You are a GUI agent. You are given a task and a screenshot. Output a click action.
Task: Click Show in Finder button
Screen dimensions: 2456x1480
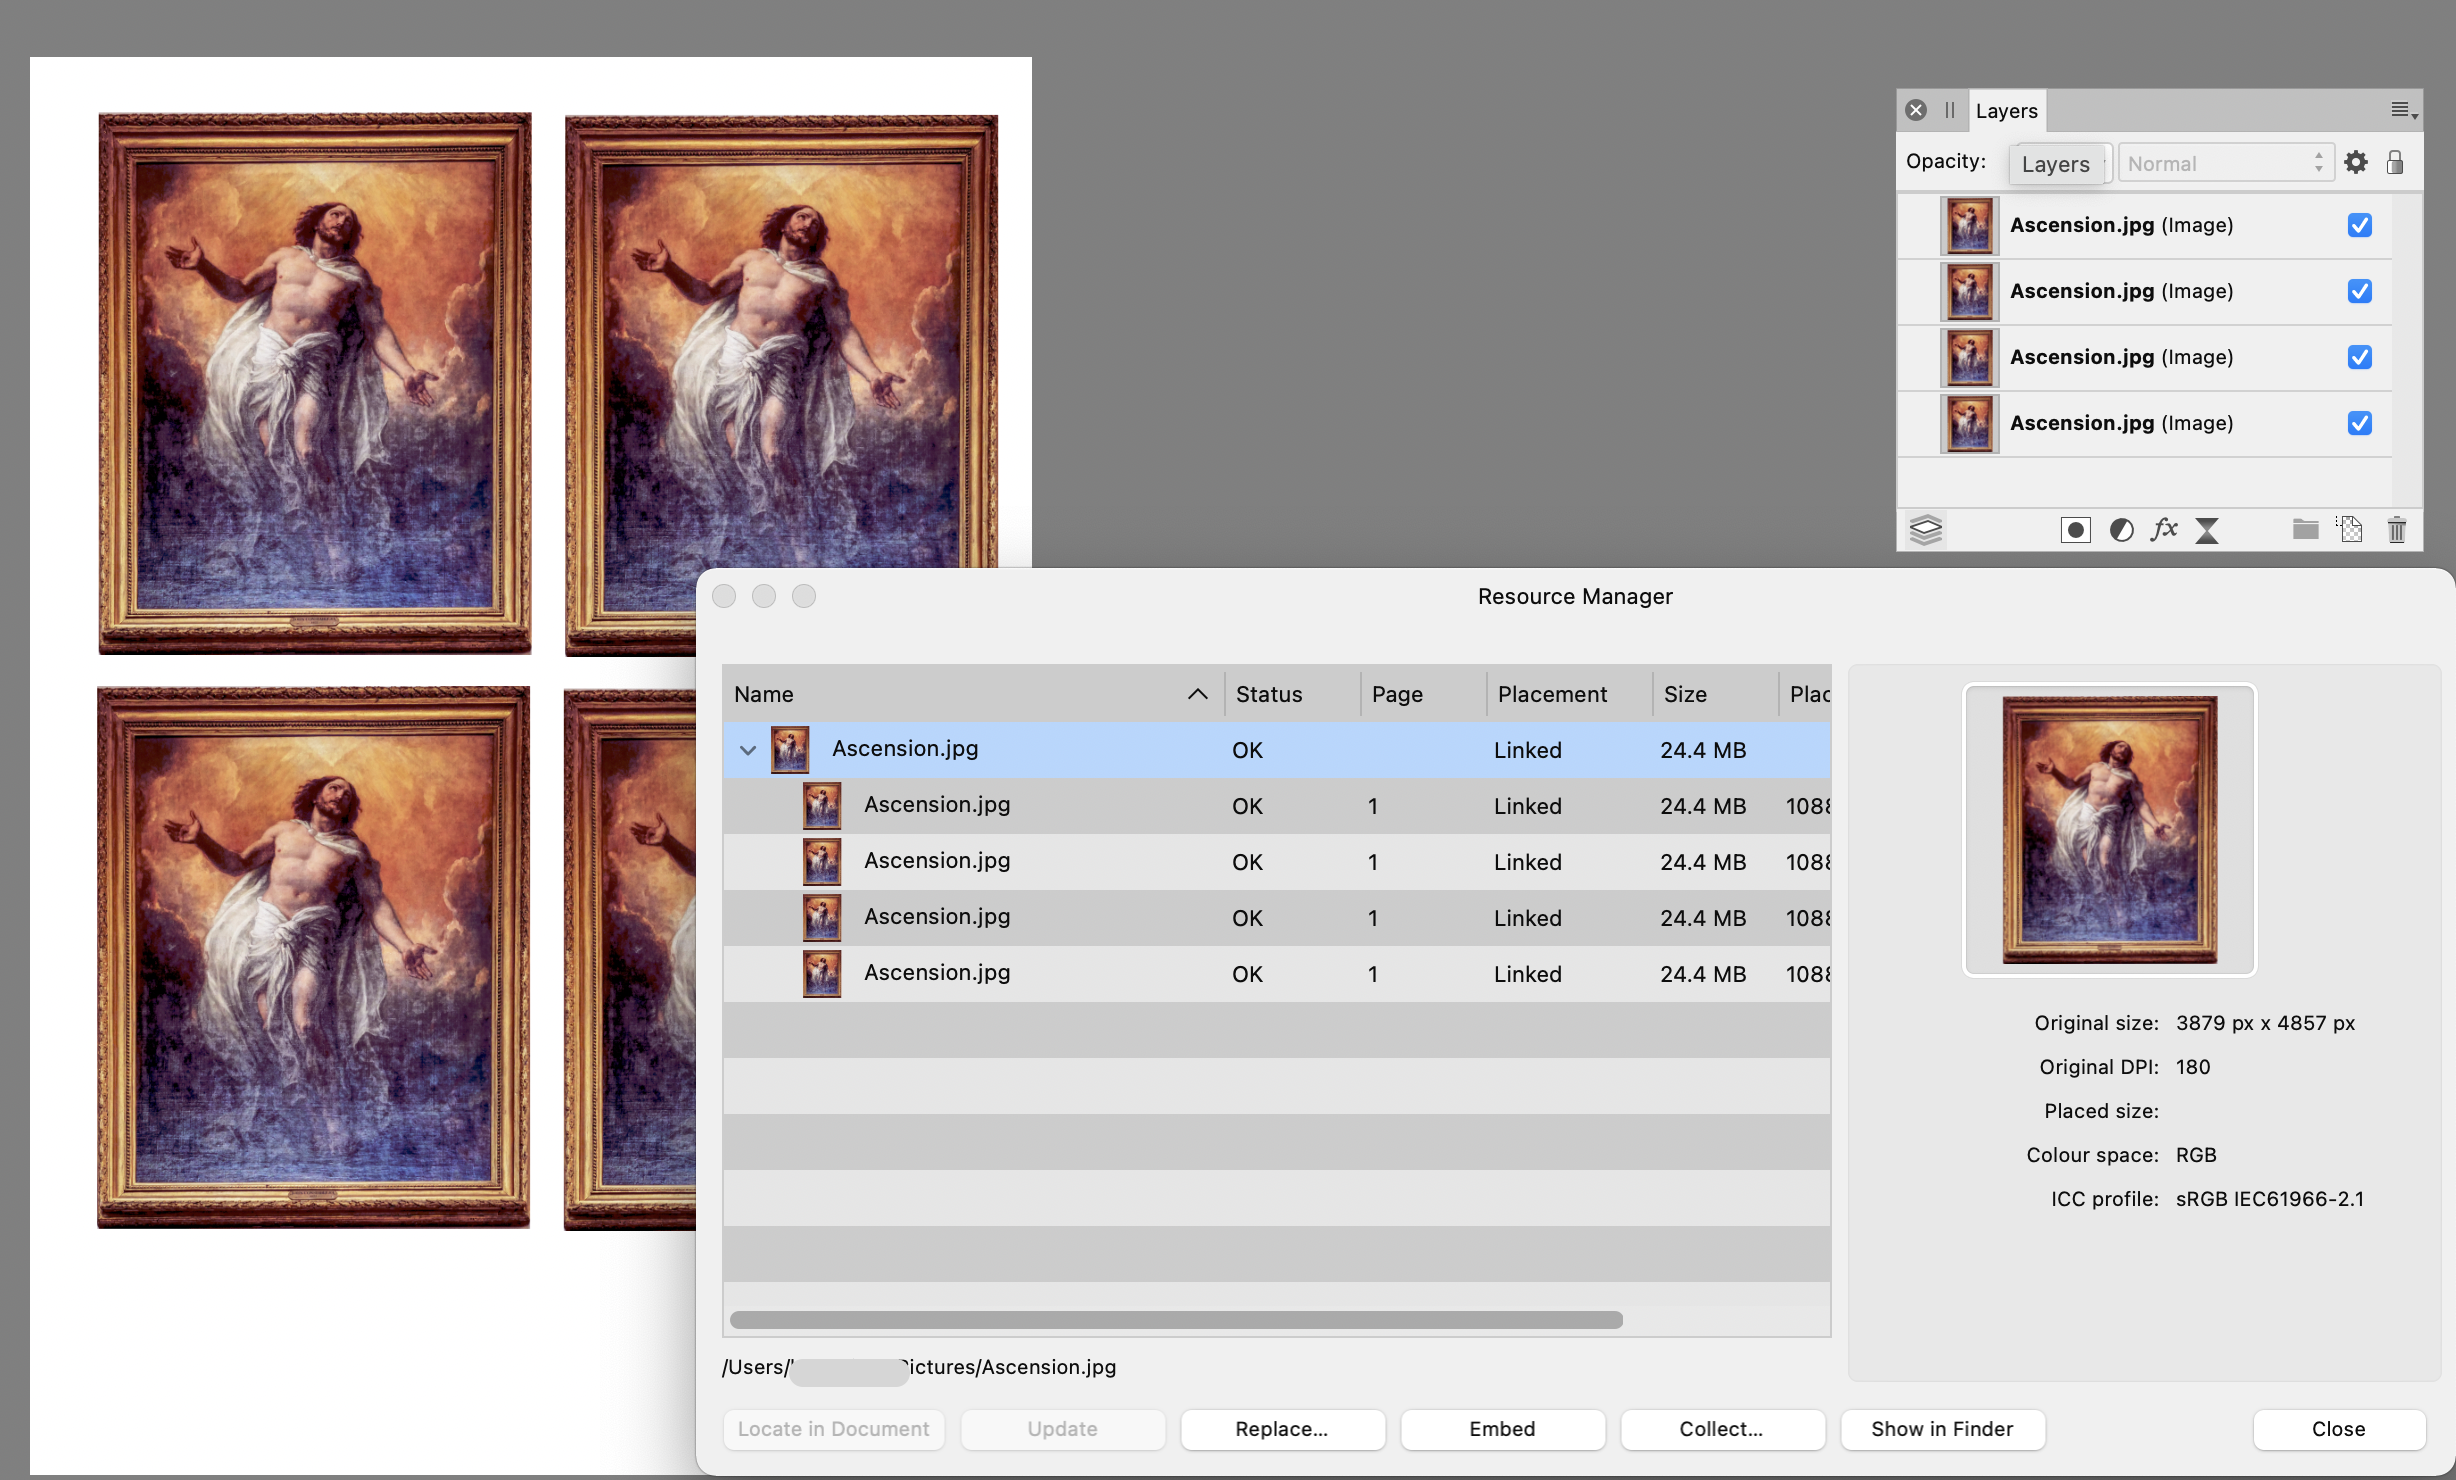(1942, 1429)
